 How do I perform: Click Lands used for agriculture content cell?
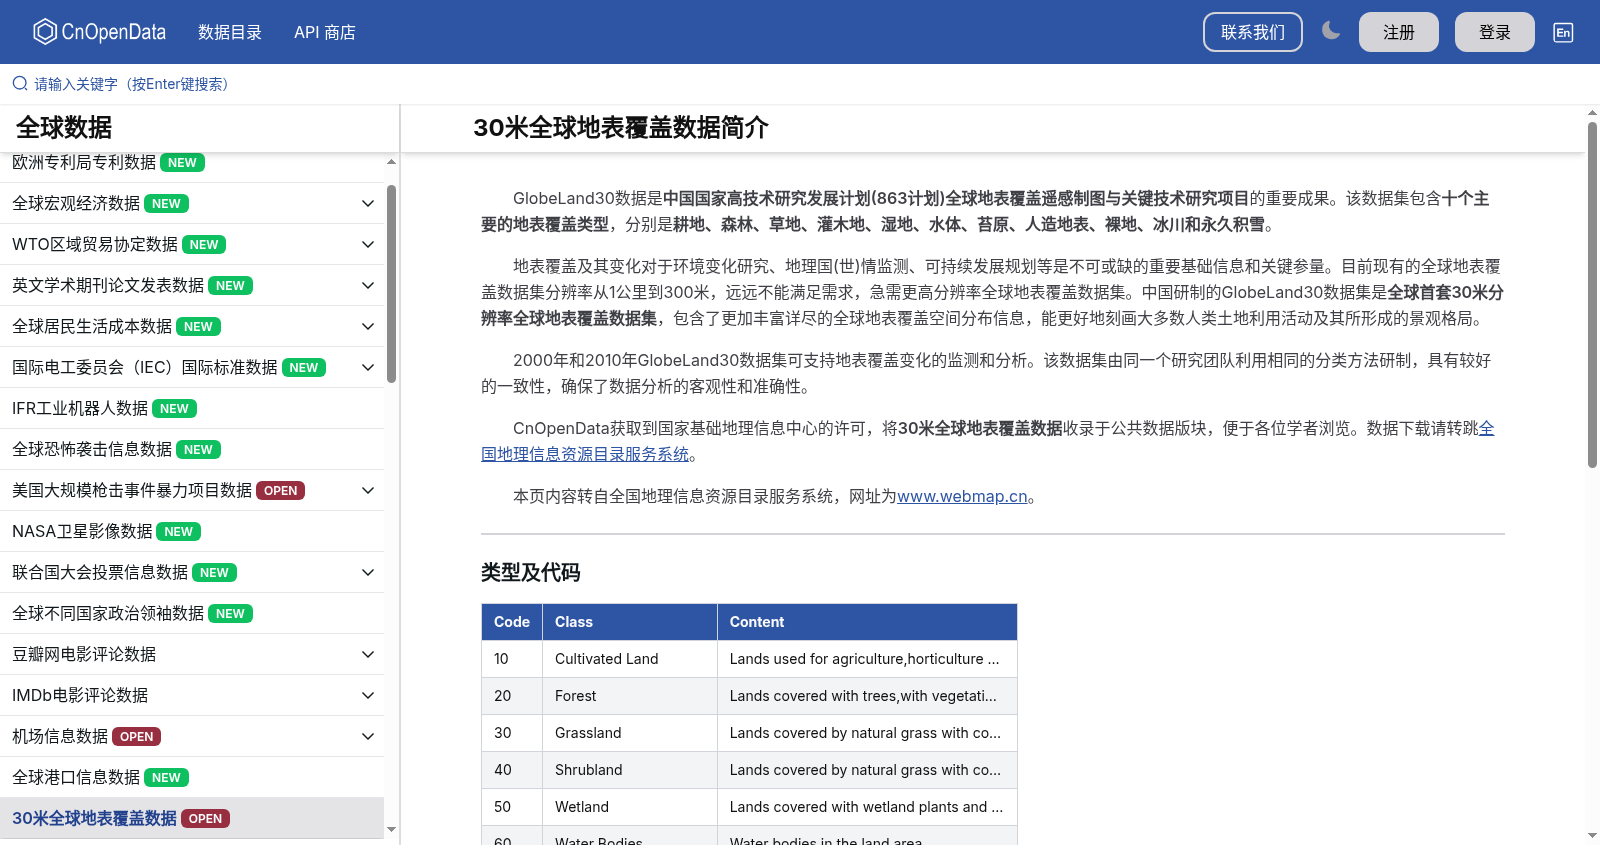click(867, 659)
